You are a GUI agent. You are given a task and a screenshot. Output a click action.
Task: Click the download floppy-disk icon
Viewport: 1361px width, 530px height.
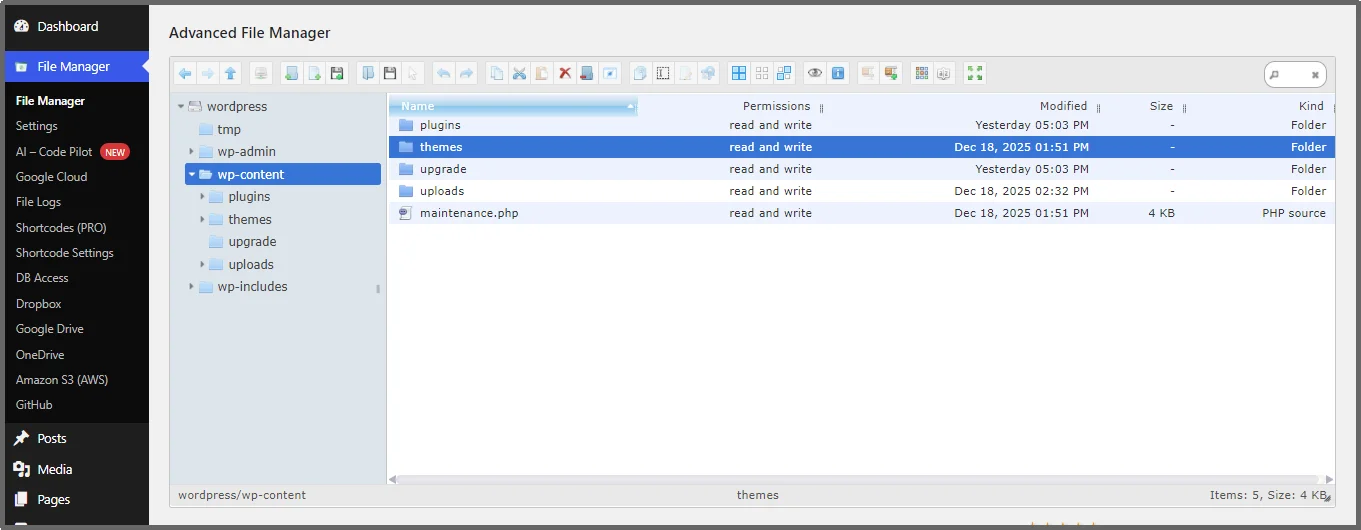coord(390,73)
